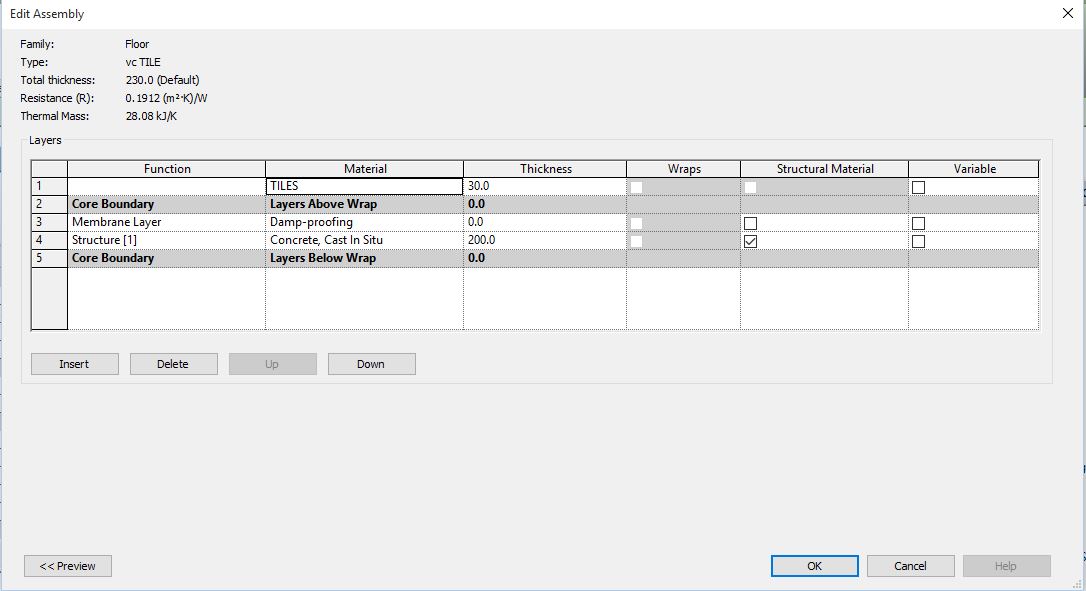Toggle Structural Material checkbox for Membrane Layer
This screenshot has width=1086, height=591.
click(x=750, y=223)
